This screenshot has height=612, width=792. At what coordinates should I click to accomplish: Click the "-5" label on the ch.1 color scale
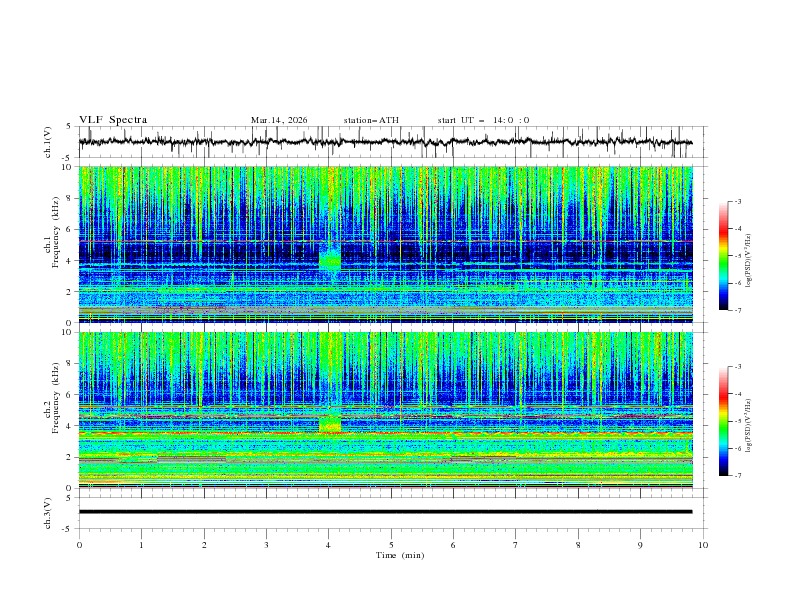click(737, 256)
